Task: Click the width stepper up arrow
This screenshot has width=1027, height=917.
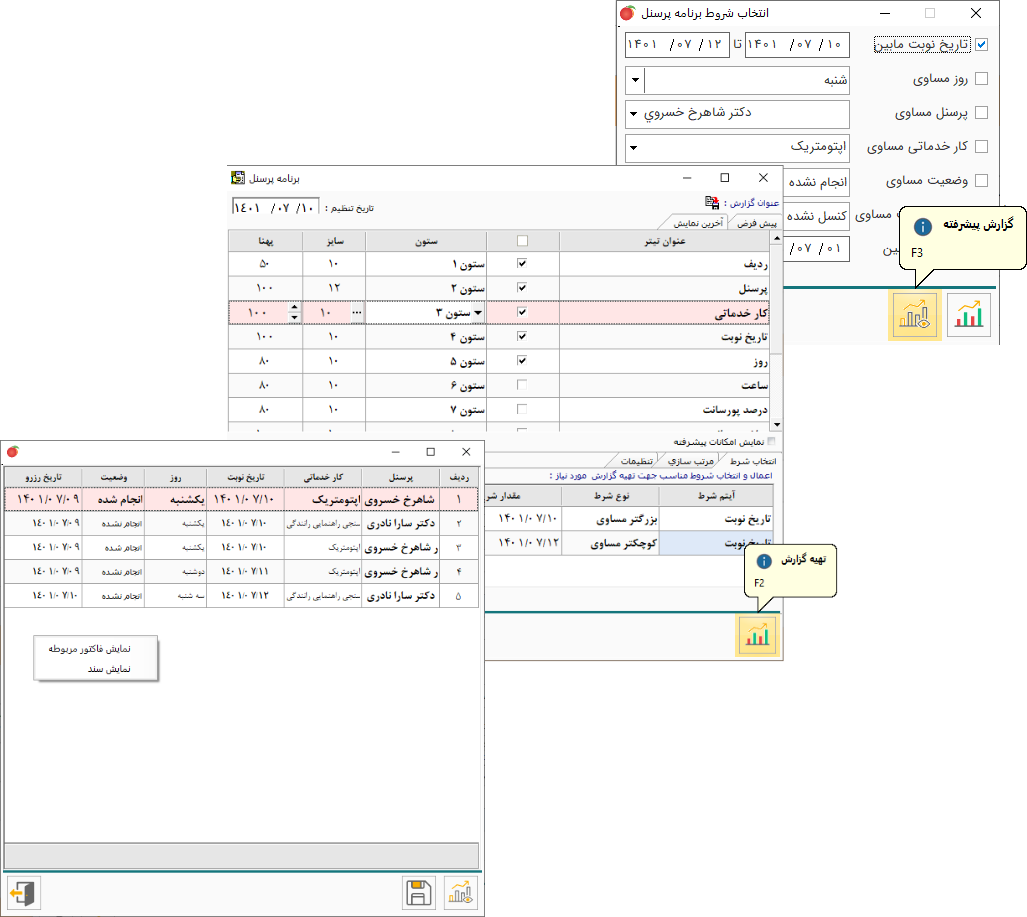Action: coord(293,308)
